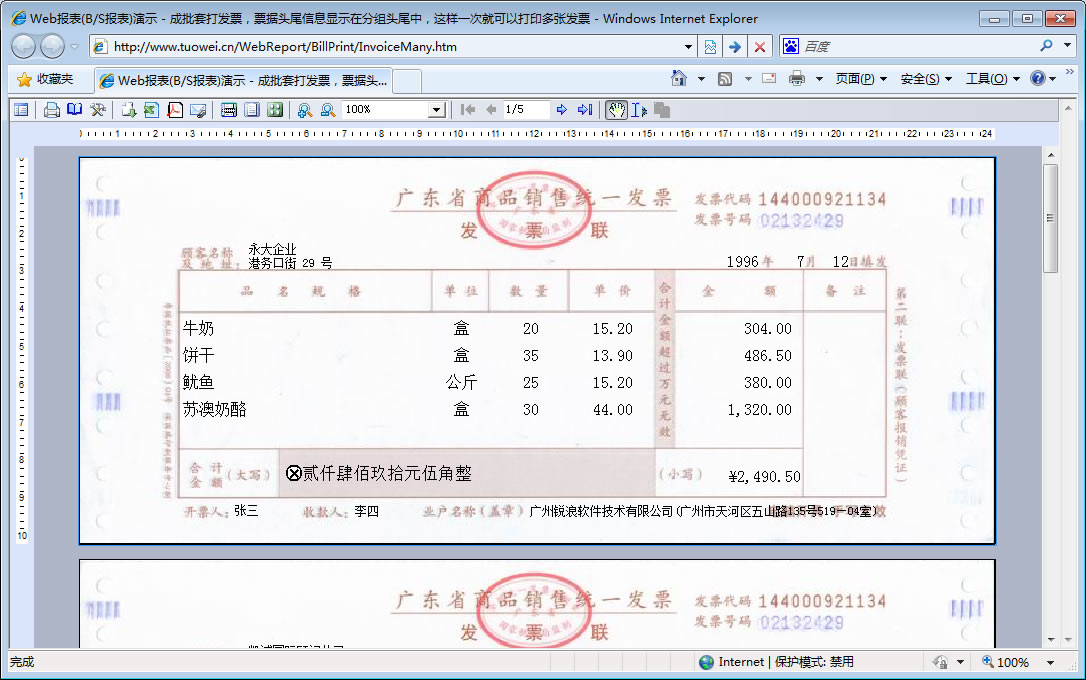Screen dimensions: 1086x680
Task: Open the 100% zoom dropdown in toolbar
Action: 436,110
